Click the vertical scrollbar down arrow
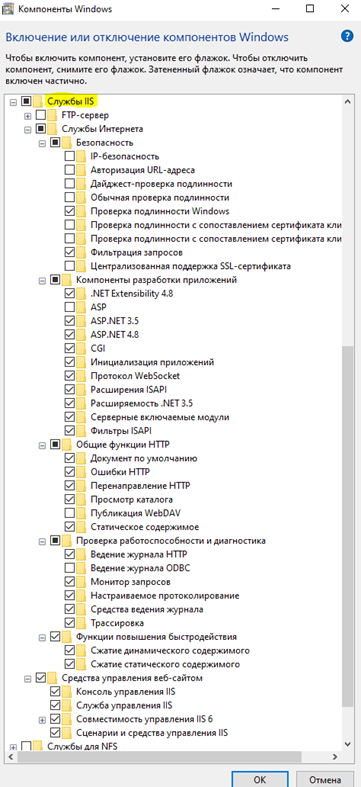Screen dimensions: 361x787 tap(347, 743)
